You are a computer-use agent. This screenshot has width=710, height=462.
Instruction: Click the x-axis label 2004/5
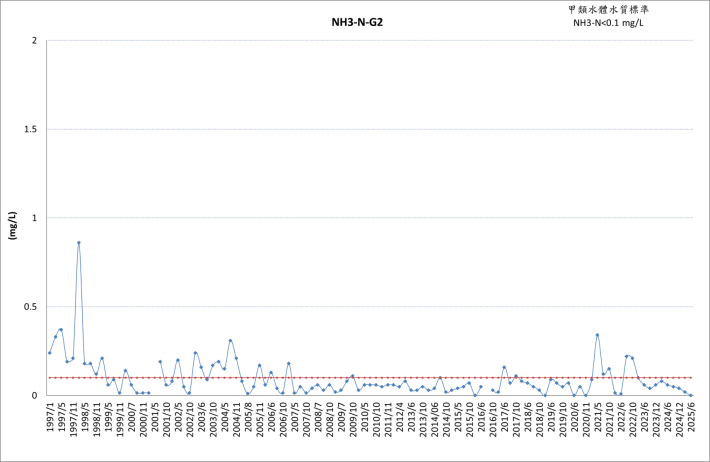pos(225,418)
